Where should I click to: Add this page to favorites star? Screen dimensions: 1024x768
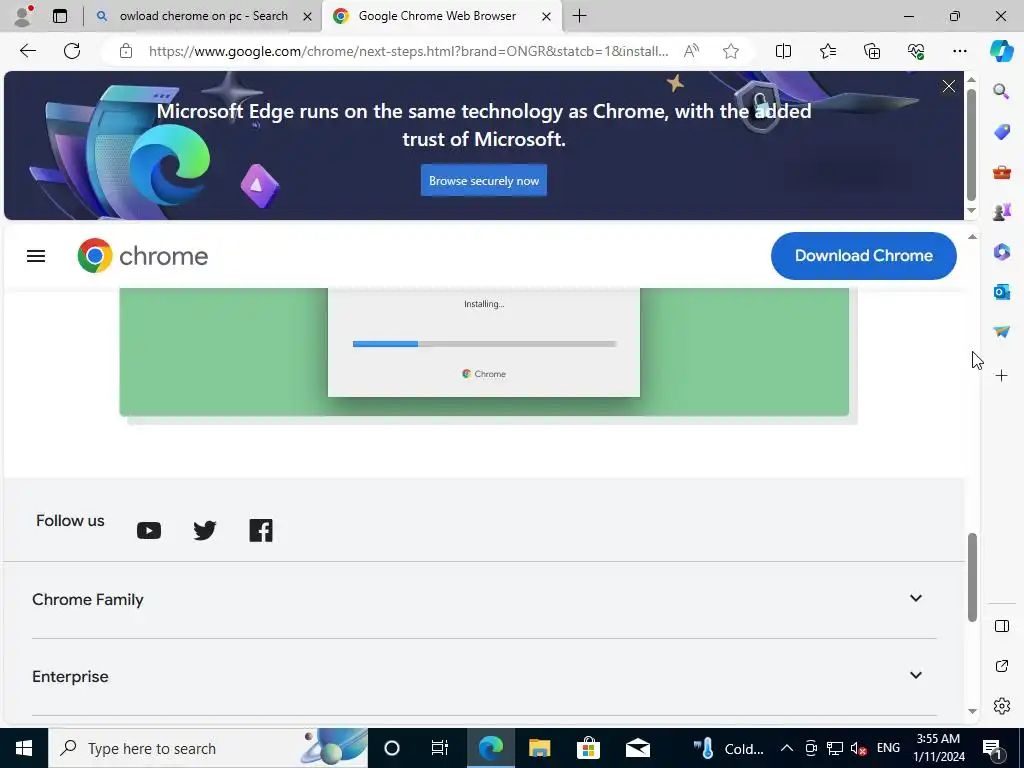point(731,51)
